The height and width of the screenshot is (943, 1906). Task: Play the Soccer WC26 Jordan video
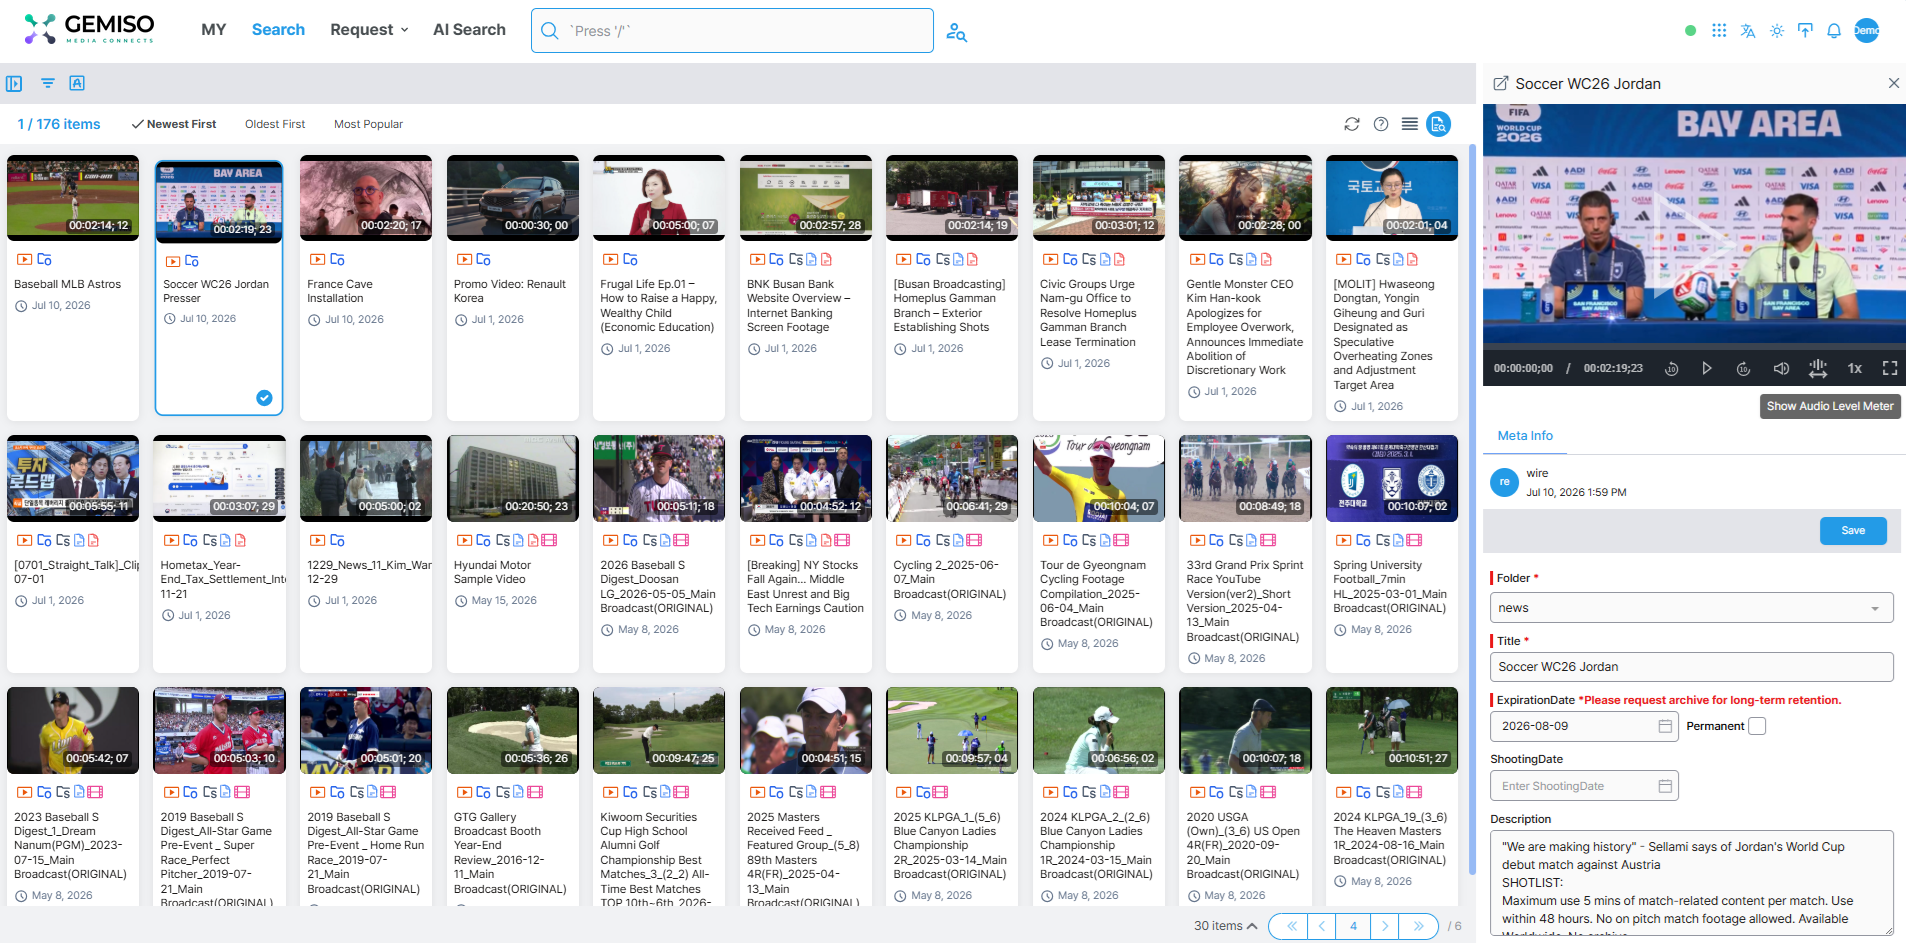coord(1707,368)
